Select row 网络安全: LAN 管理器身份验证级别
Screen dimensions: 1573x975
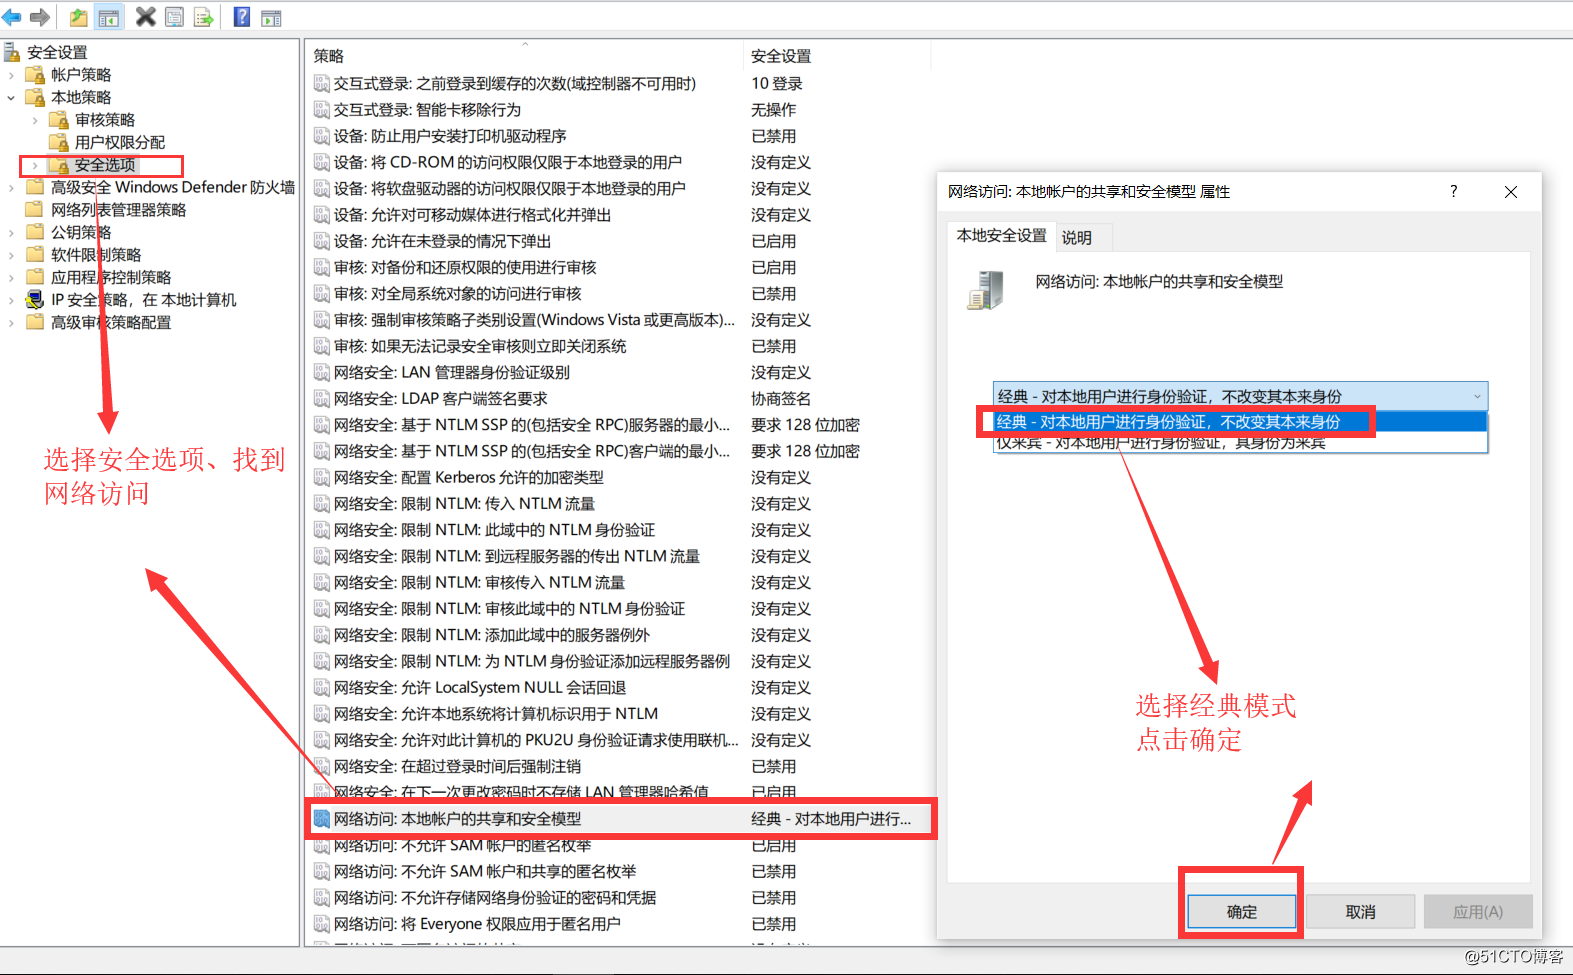pos(618,372)
